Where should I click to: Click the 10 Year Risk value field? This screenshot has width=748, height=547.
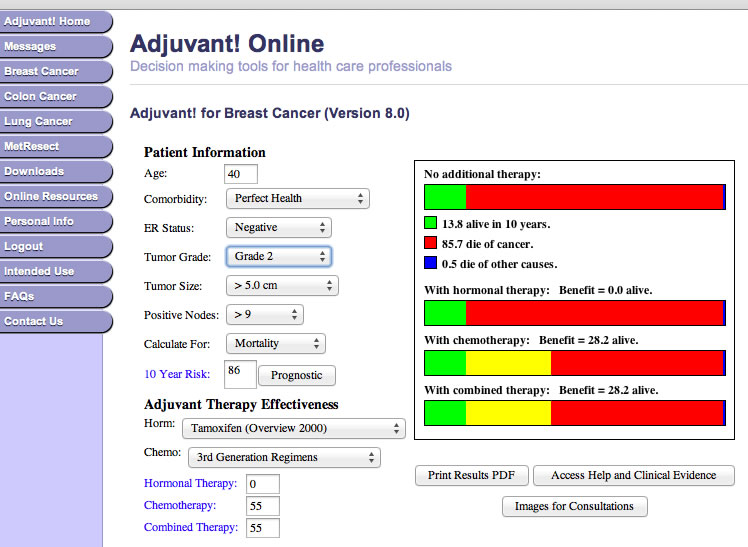pos(240,374)
